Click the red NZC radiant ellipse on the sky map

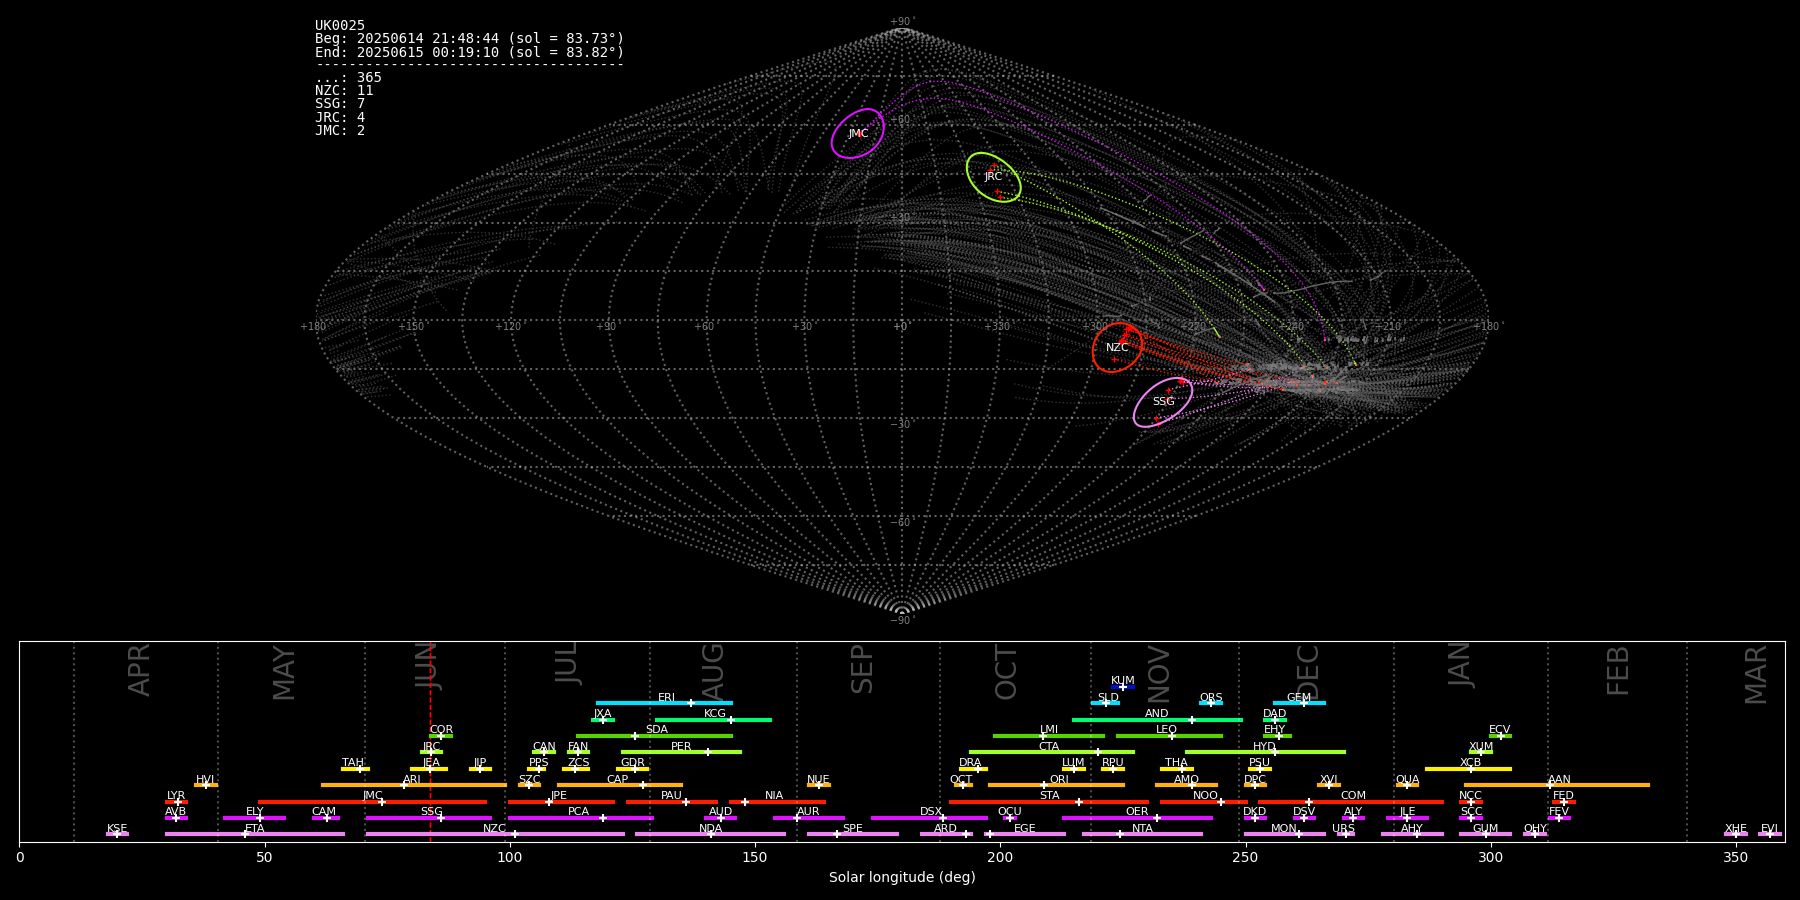[x=1117, y=348]
